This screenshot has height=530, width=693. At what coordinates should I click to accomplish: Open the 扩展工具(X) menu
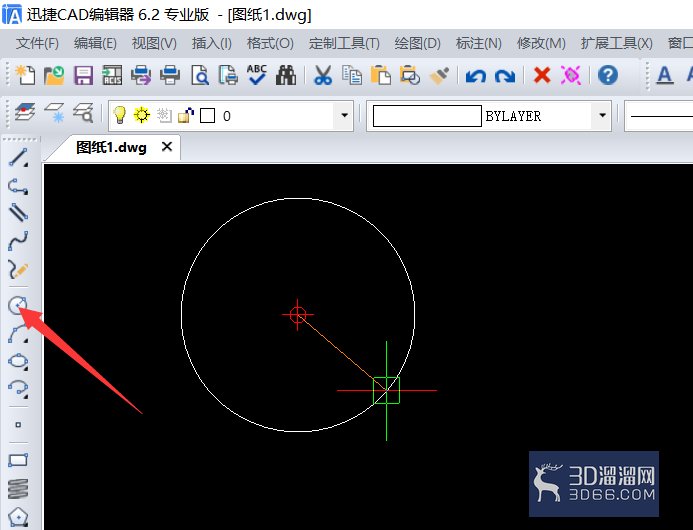point(617,43)
